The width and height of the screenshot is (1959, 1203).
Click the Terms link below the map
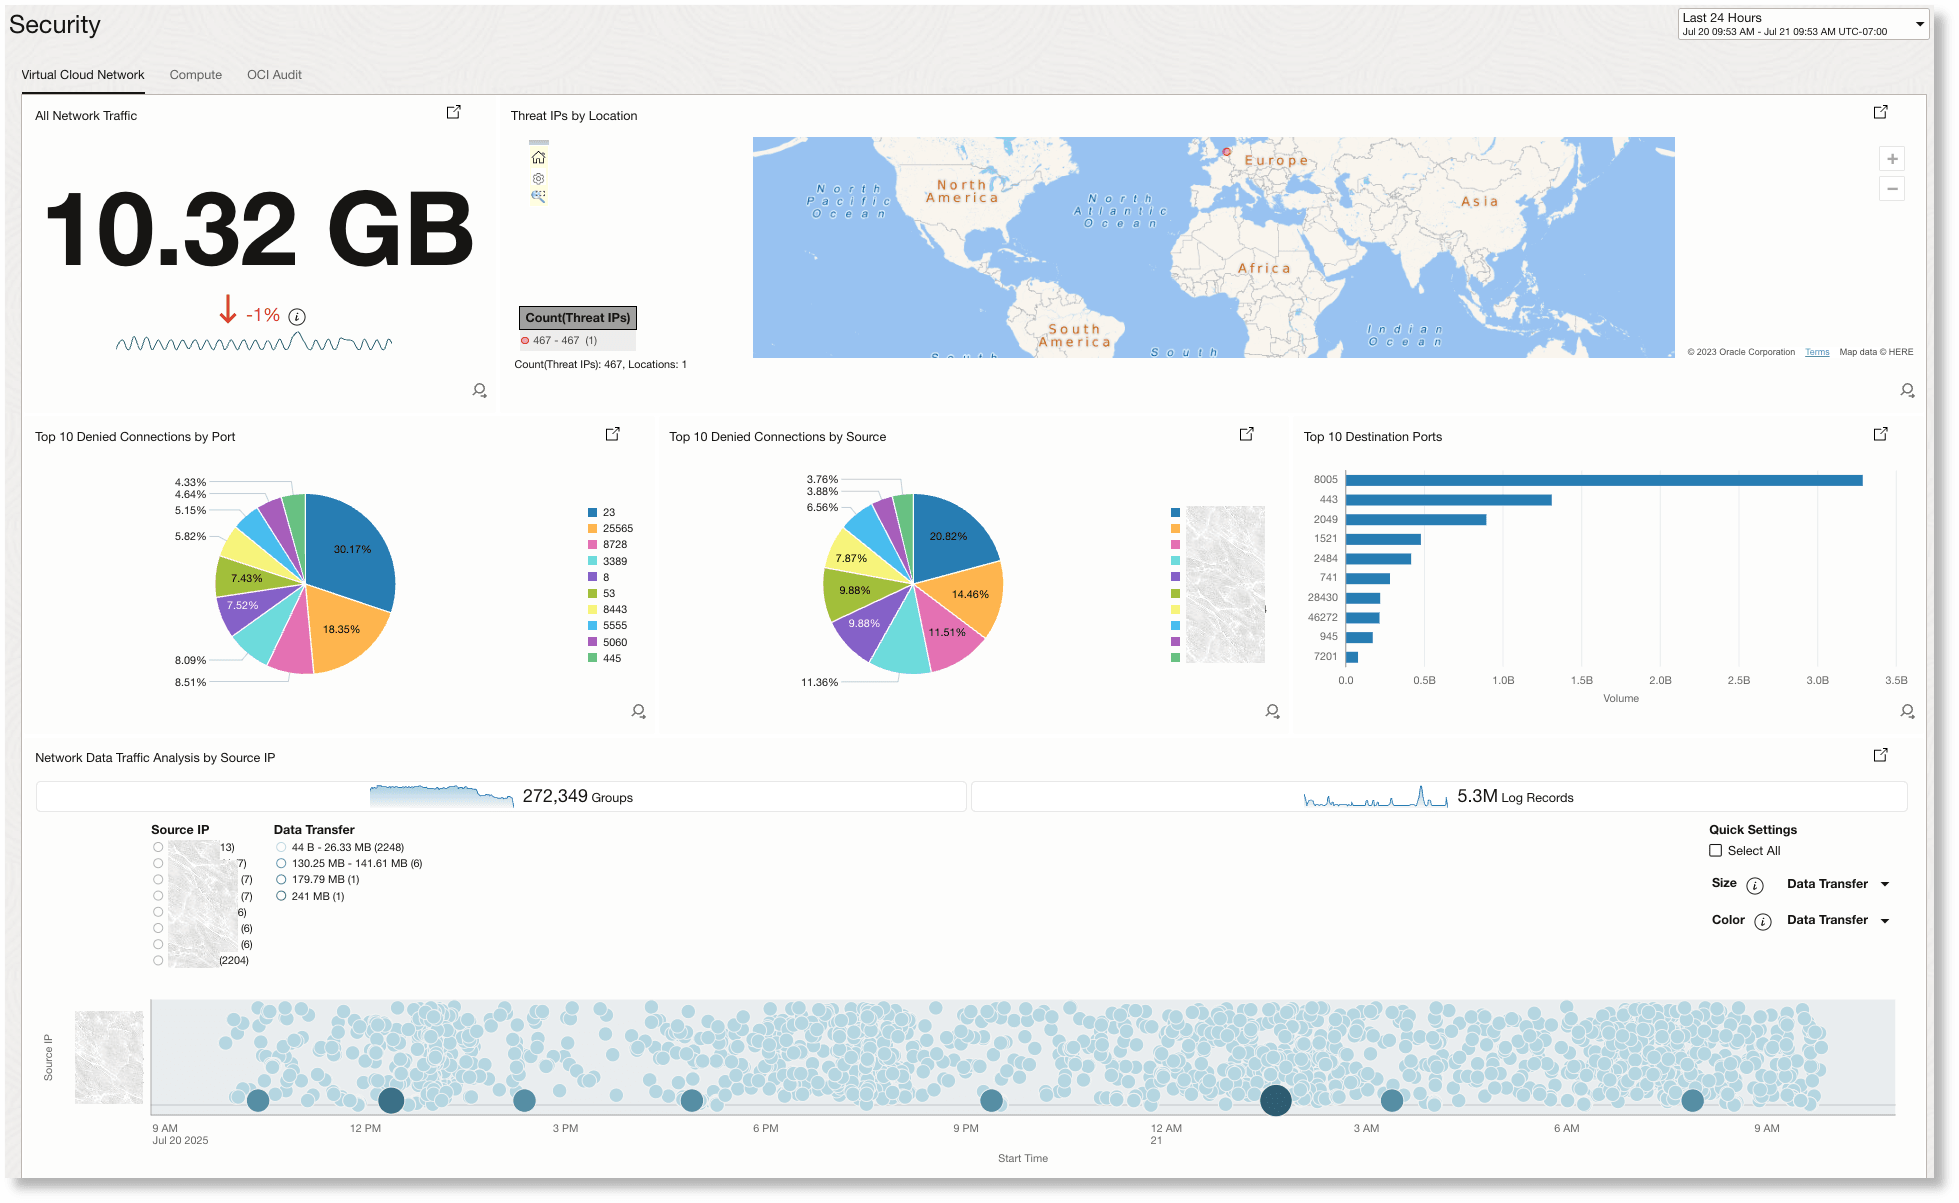1816,351
